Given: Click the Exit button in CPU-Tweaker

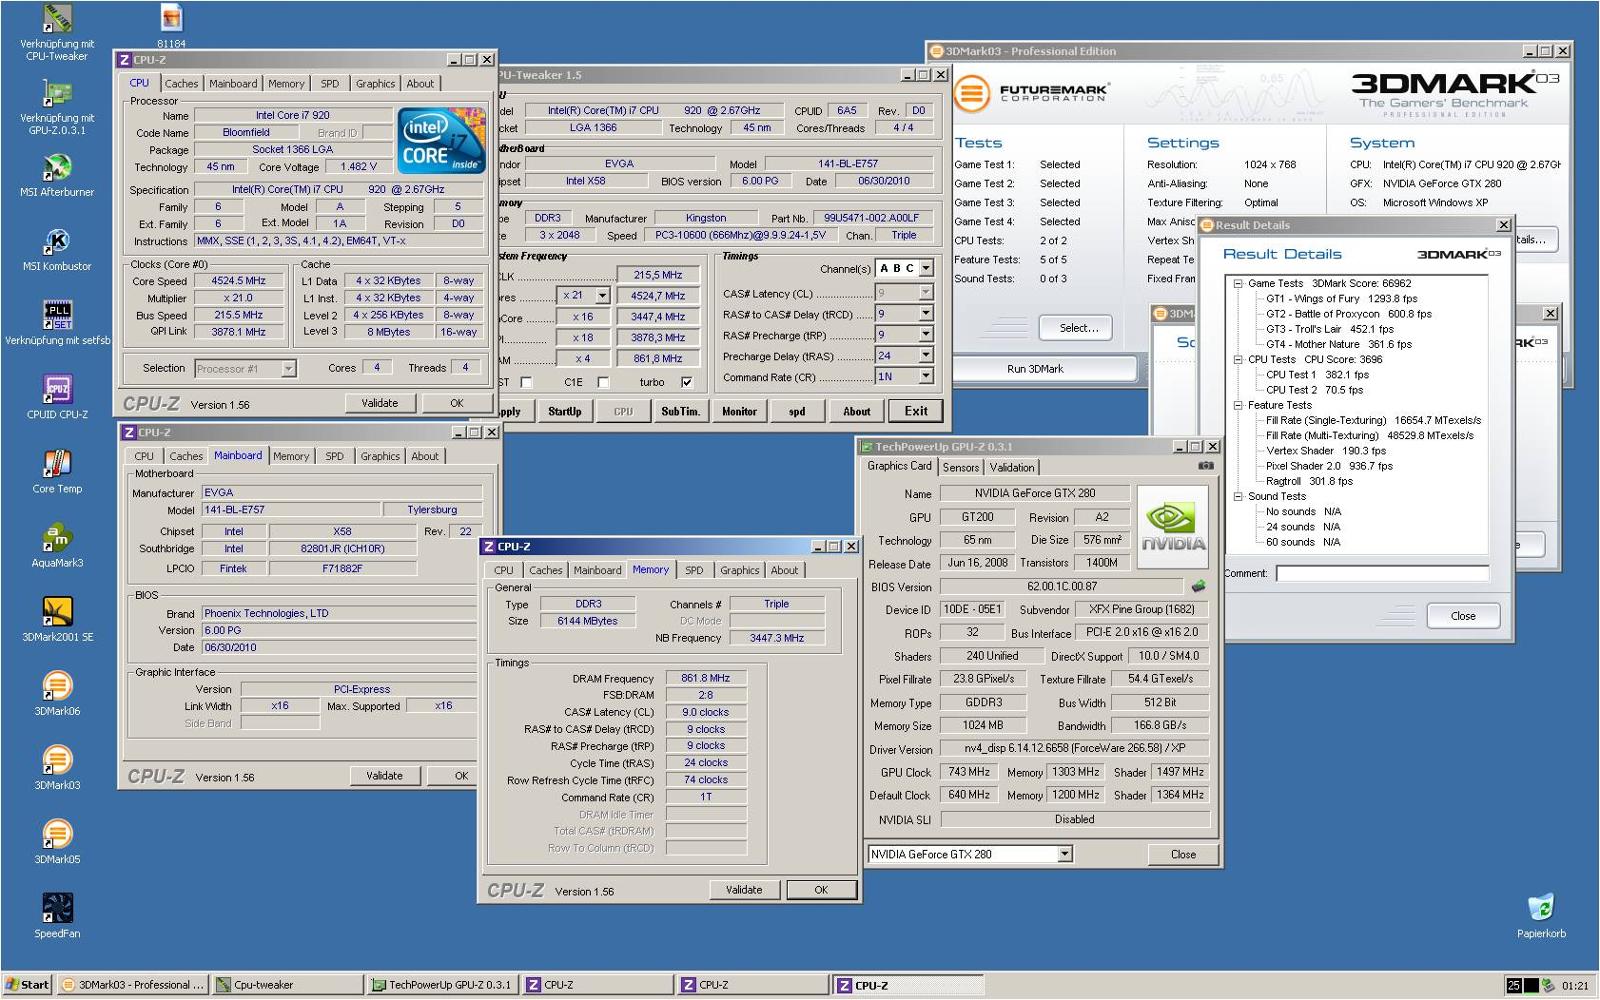Looking at the screenshot, I should [916, 411].
